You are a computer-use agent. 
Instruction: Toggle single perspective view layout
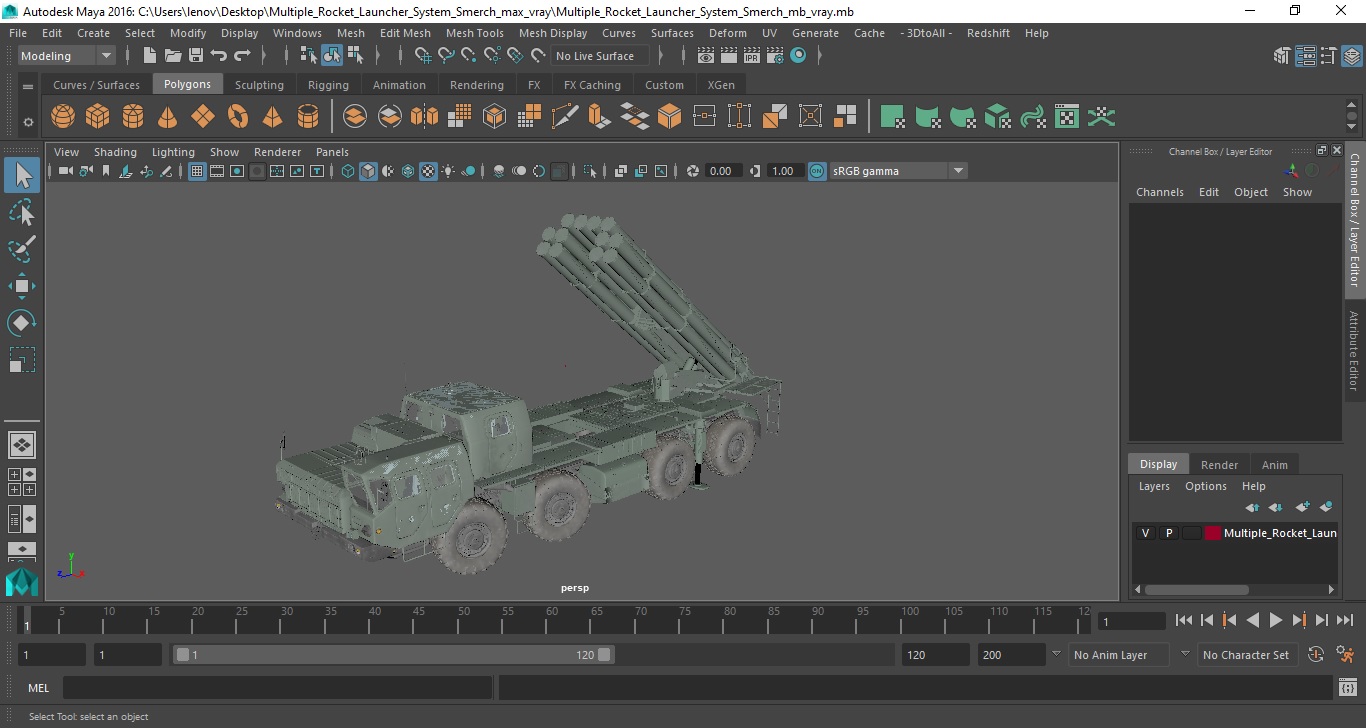click(22, 445)
